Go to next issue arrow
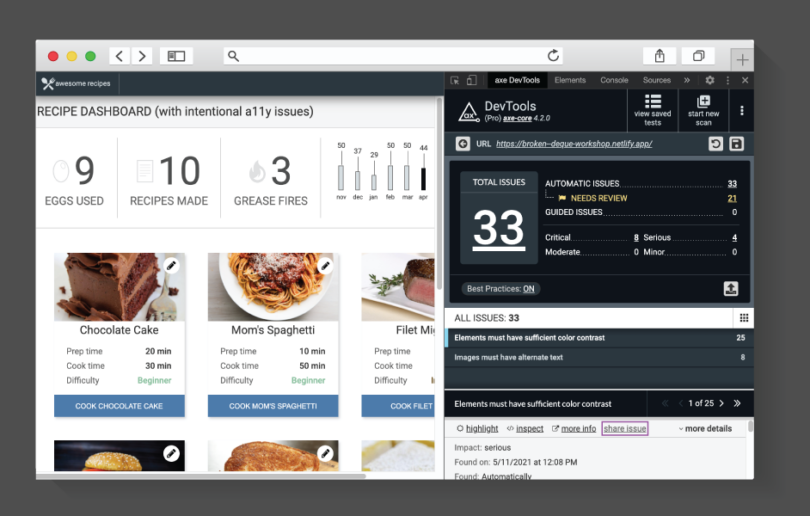Screen dimensions: 810x516 (722, 403)
